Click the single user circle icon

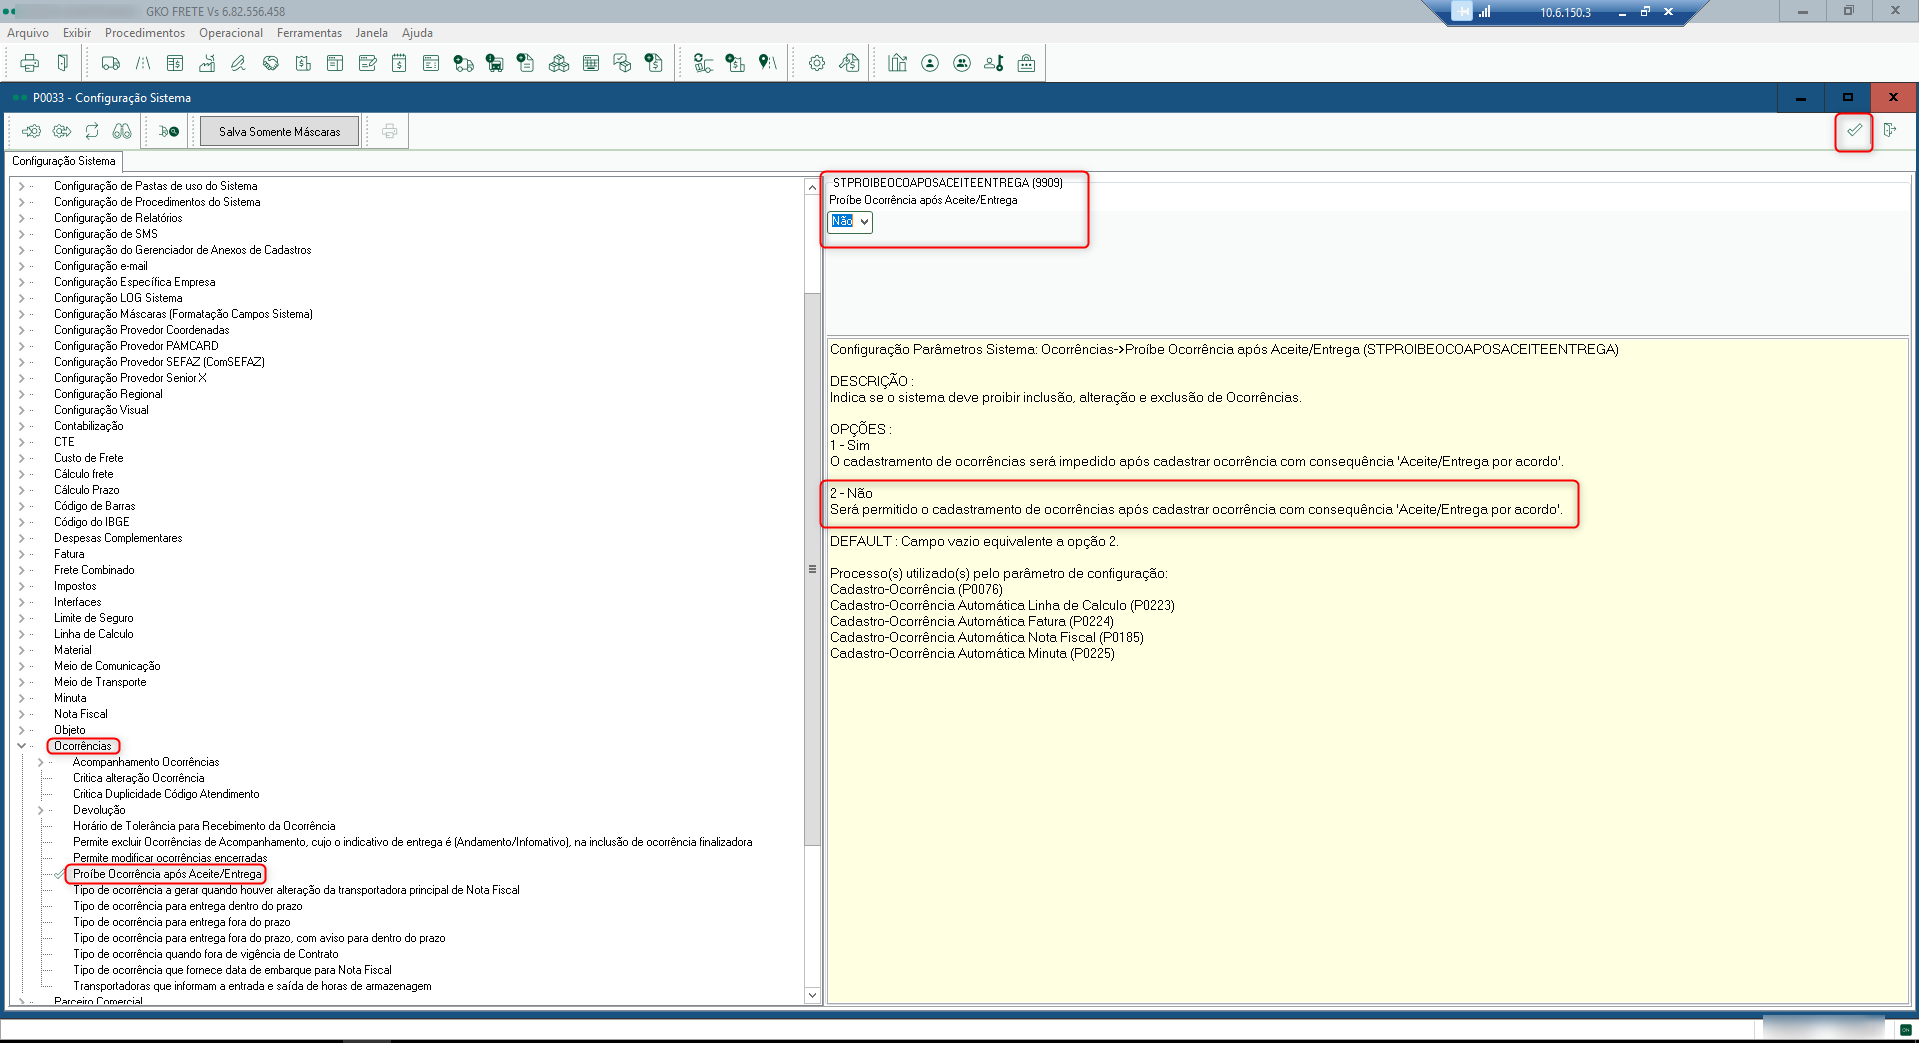click(x=930, y=63)
